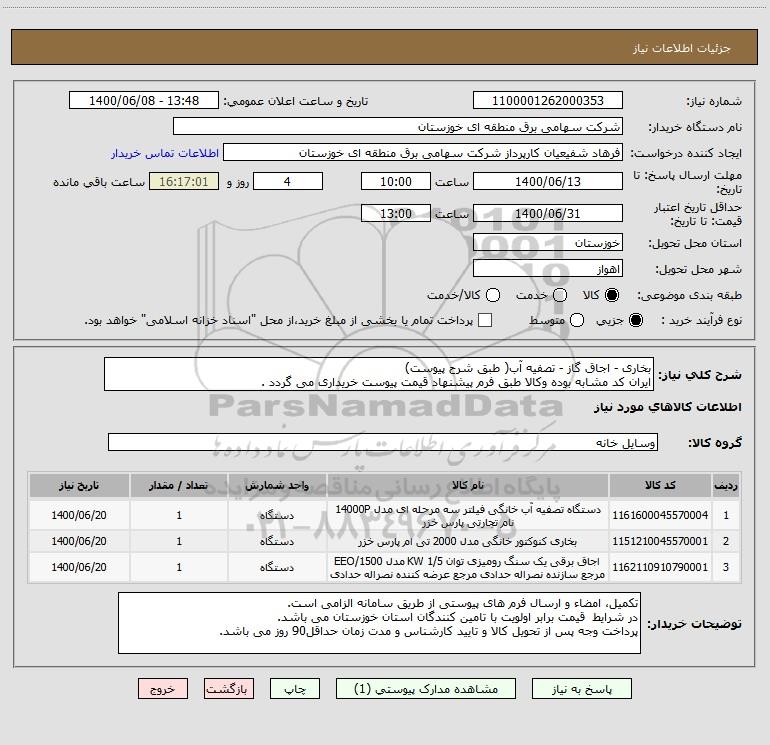This screenshot has width=770, height=745.
Task: Select the کالا radio button
Action: (612, 295)
